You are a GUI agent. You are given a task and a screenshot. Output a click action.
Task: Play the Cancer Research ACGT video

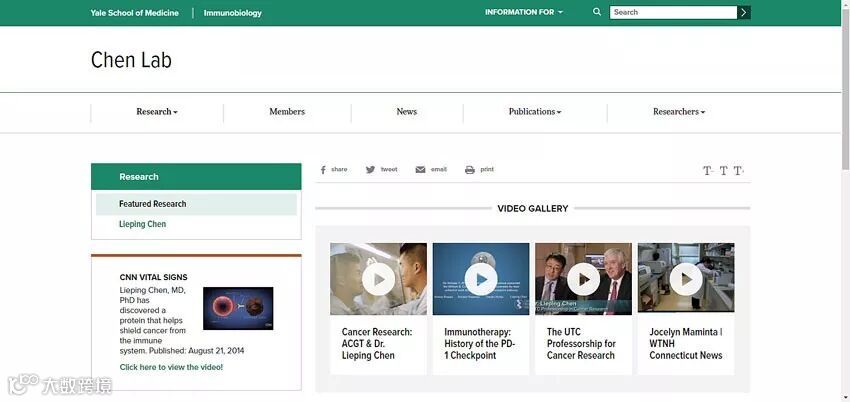[x=378, y=279]
